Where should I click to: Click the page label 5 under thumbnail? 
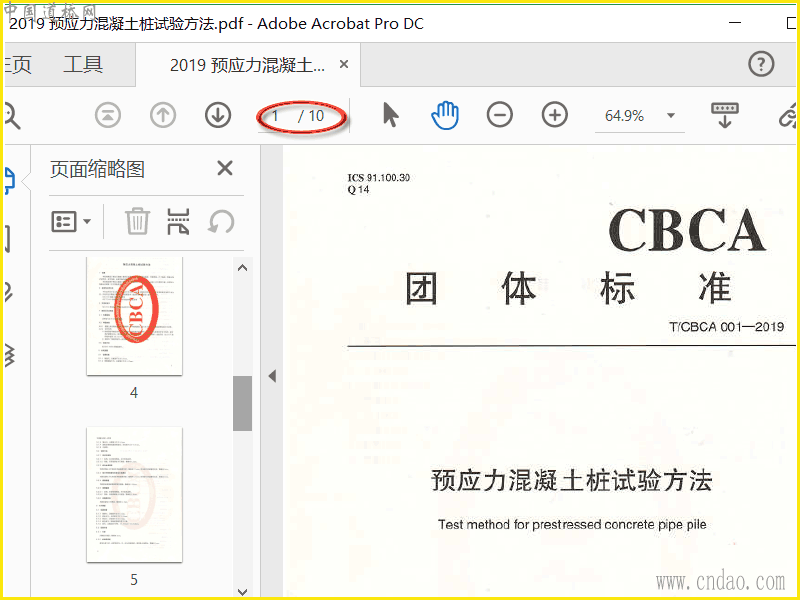click(x=134, y=580)
